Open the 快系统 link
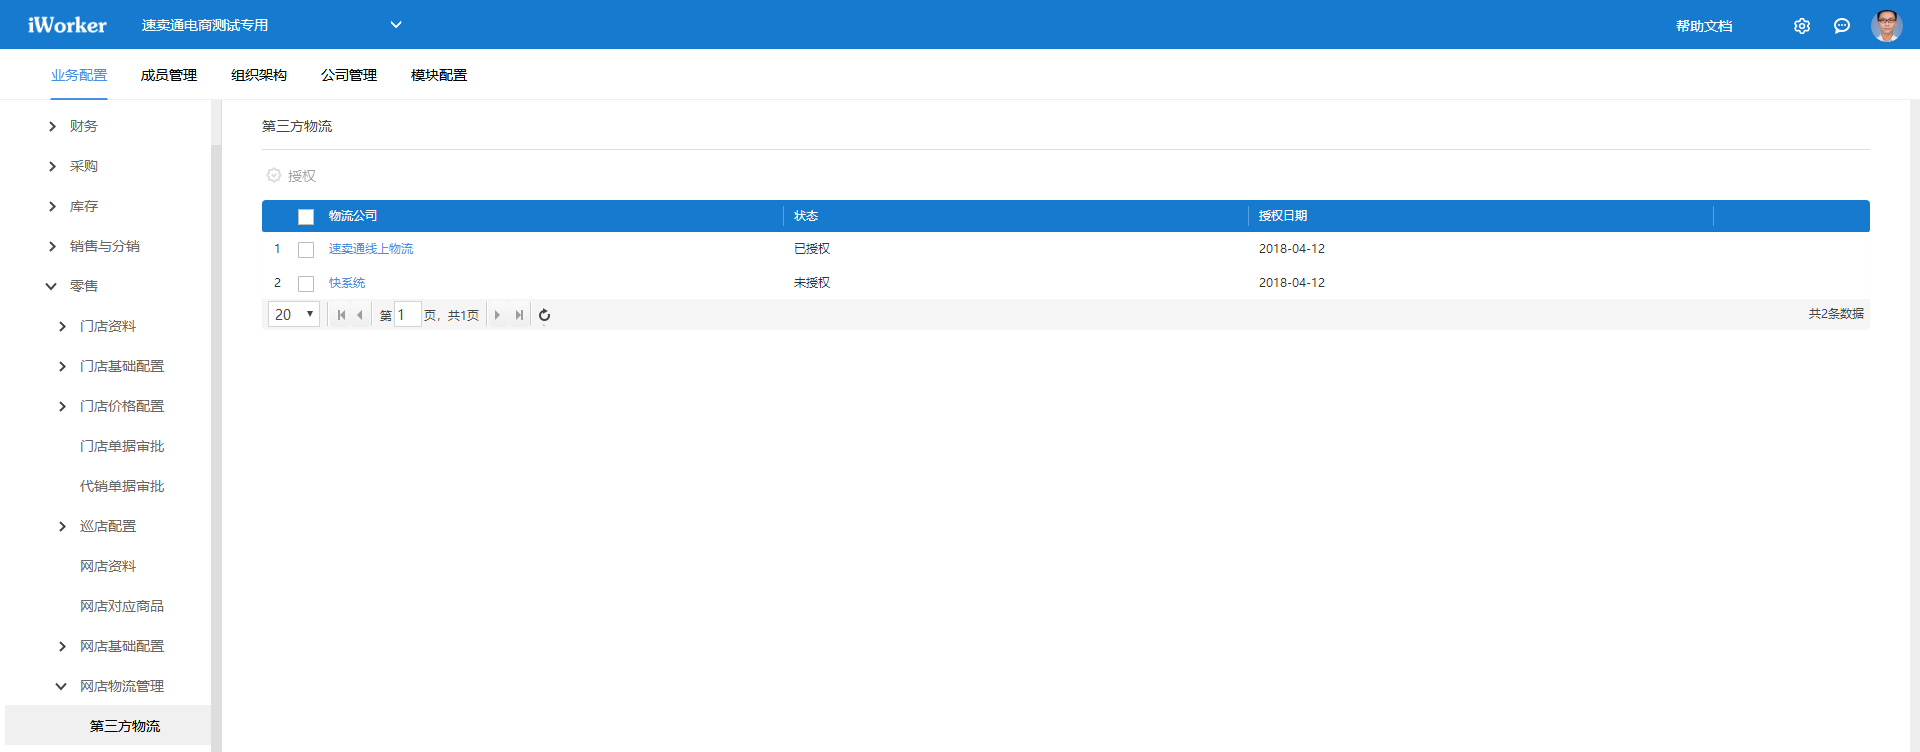 347,283
